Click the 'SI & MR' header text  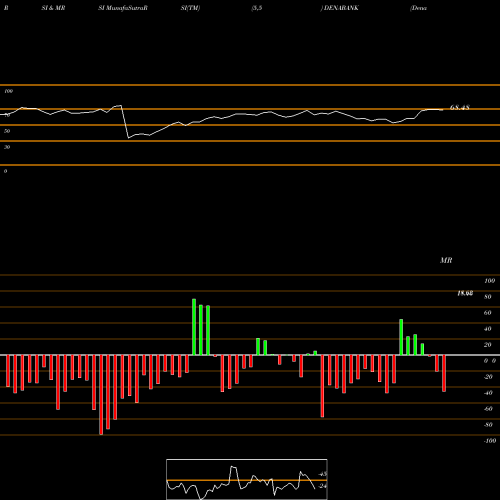53,8
